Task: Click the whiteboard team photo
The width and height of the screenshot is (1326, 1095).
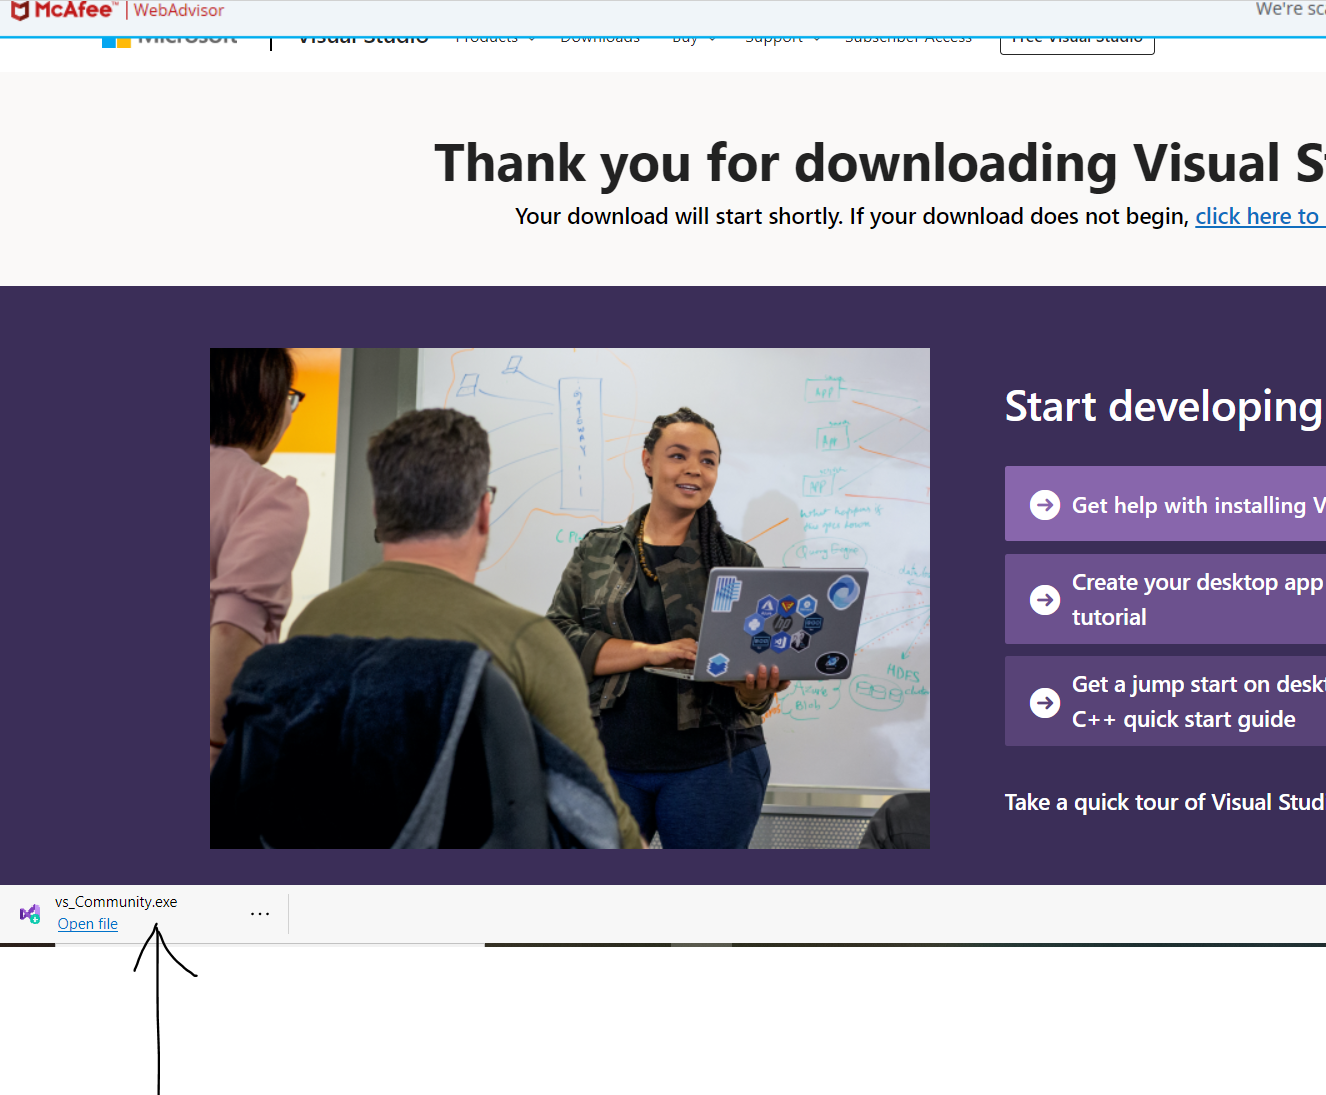Action: point(570,598)
